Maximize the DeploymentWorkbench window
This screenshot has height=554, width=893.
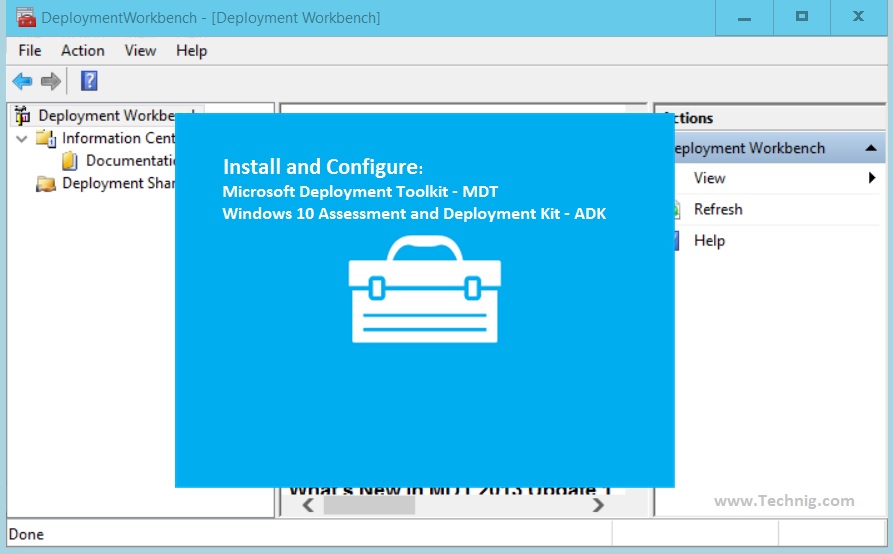click(x=802, y=17)
